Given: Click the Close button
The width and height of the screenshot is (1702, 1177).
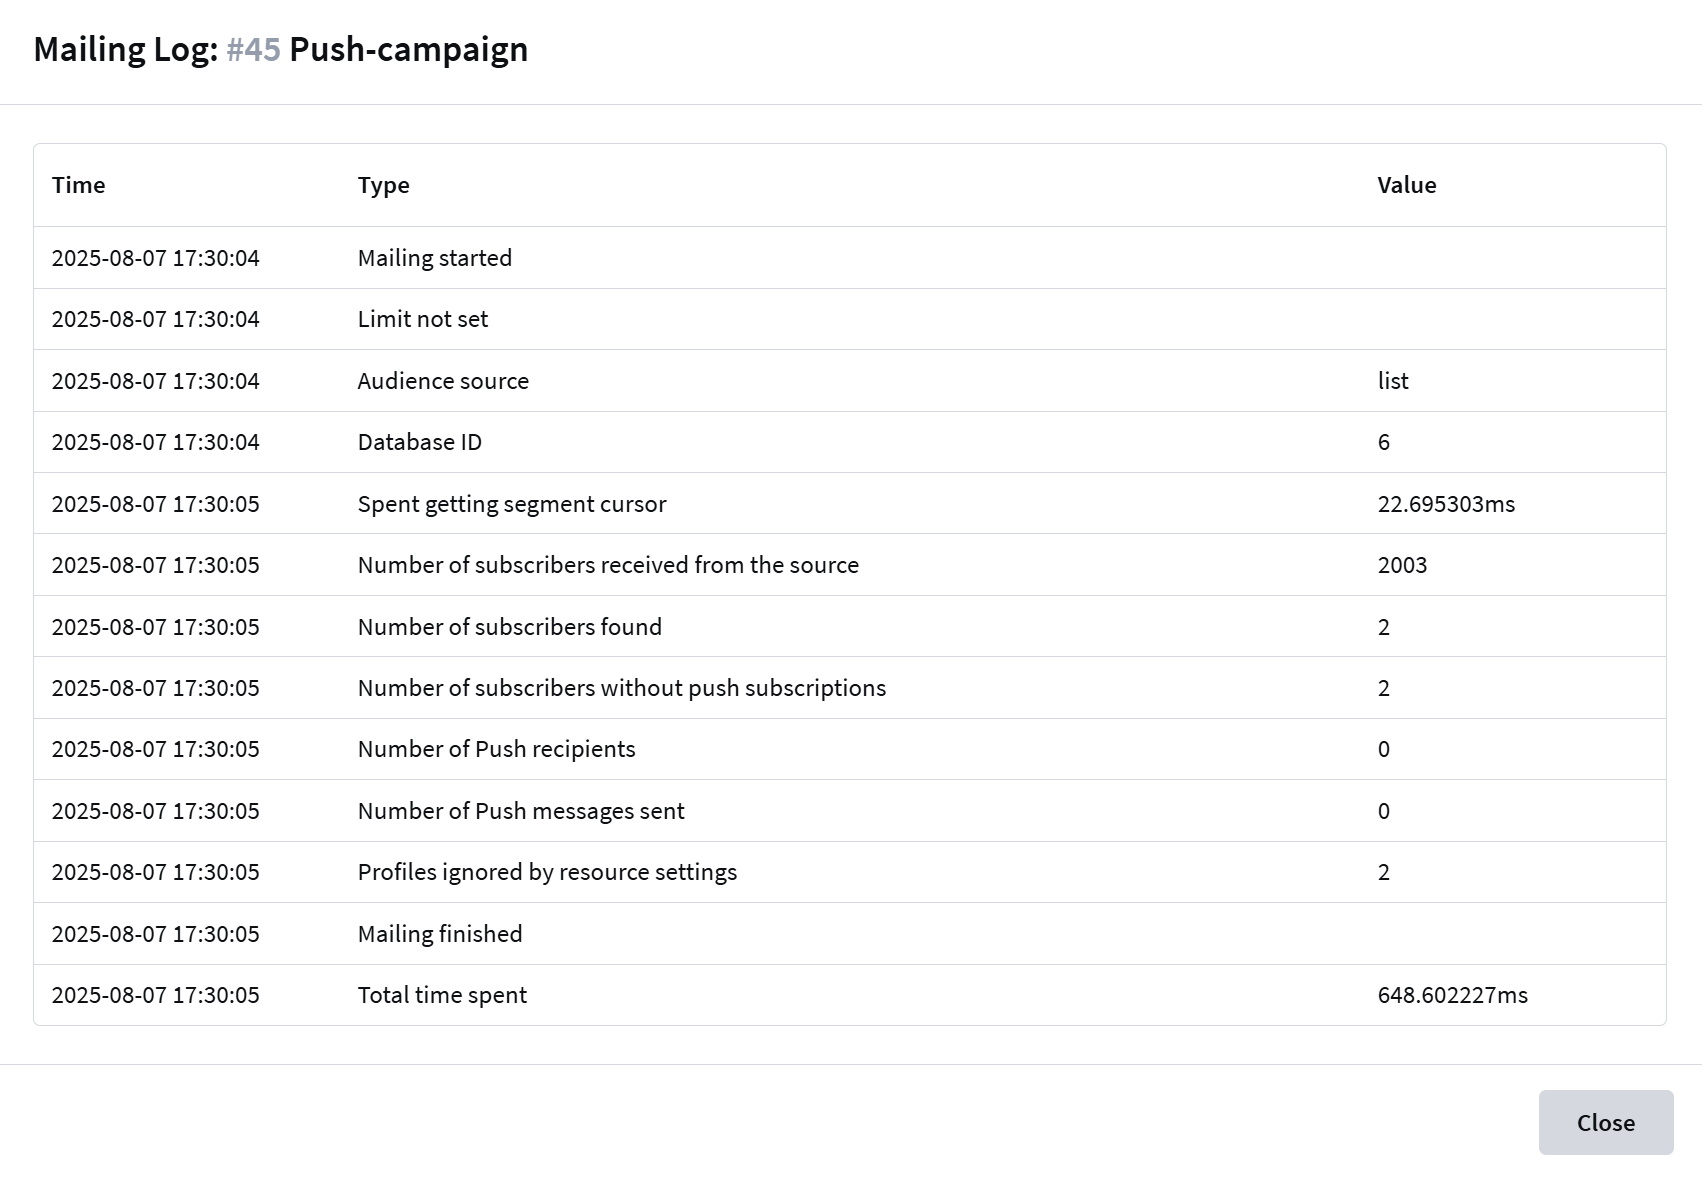Looking at the screenshot, I should pyautogui.click(x=1605, y=1122).
